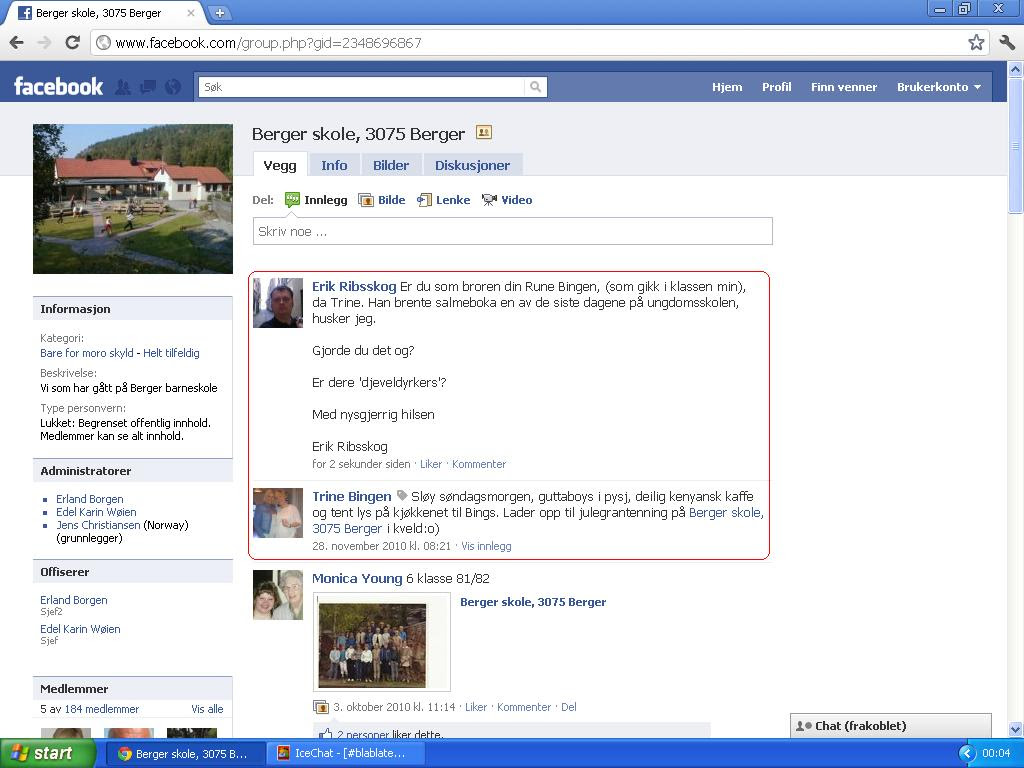Switch to the Diskusjoner tab
The height and width of the screenshot is (768, 1024).
[x=472, y=165]
